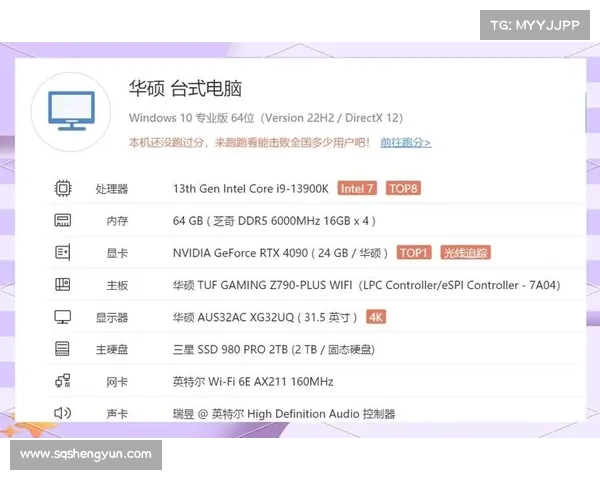This screenshot has height=480, width=600.
Task: Select the 英特尔 Wi-Fi 6E AX211 160MHz text
Action: (x=253, y=382)
